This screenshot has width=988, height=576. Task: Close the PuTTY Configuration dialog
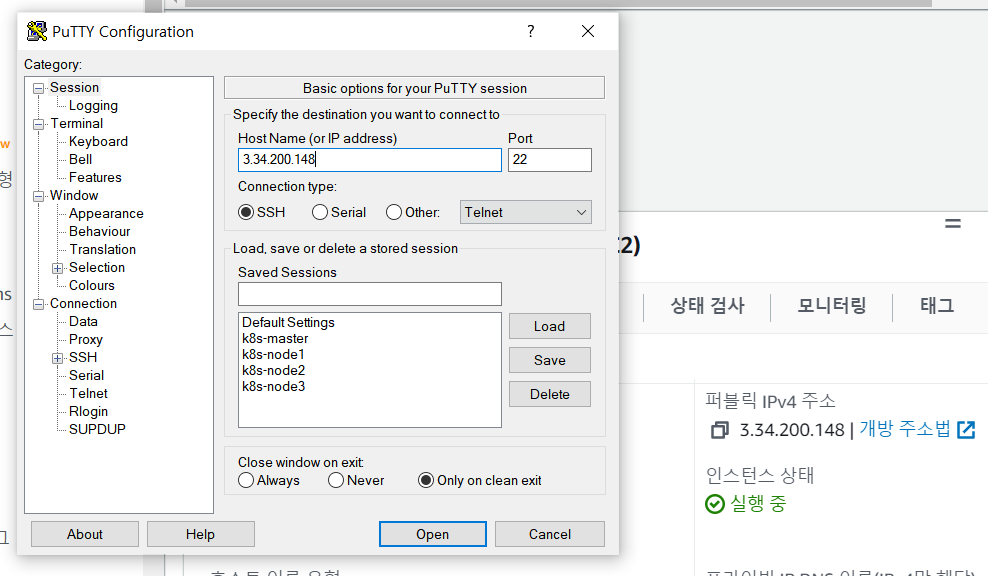click(588, 31)
